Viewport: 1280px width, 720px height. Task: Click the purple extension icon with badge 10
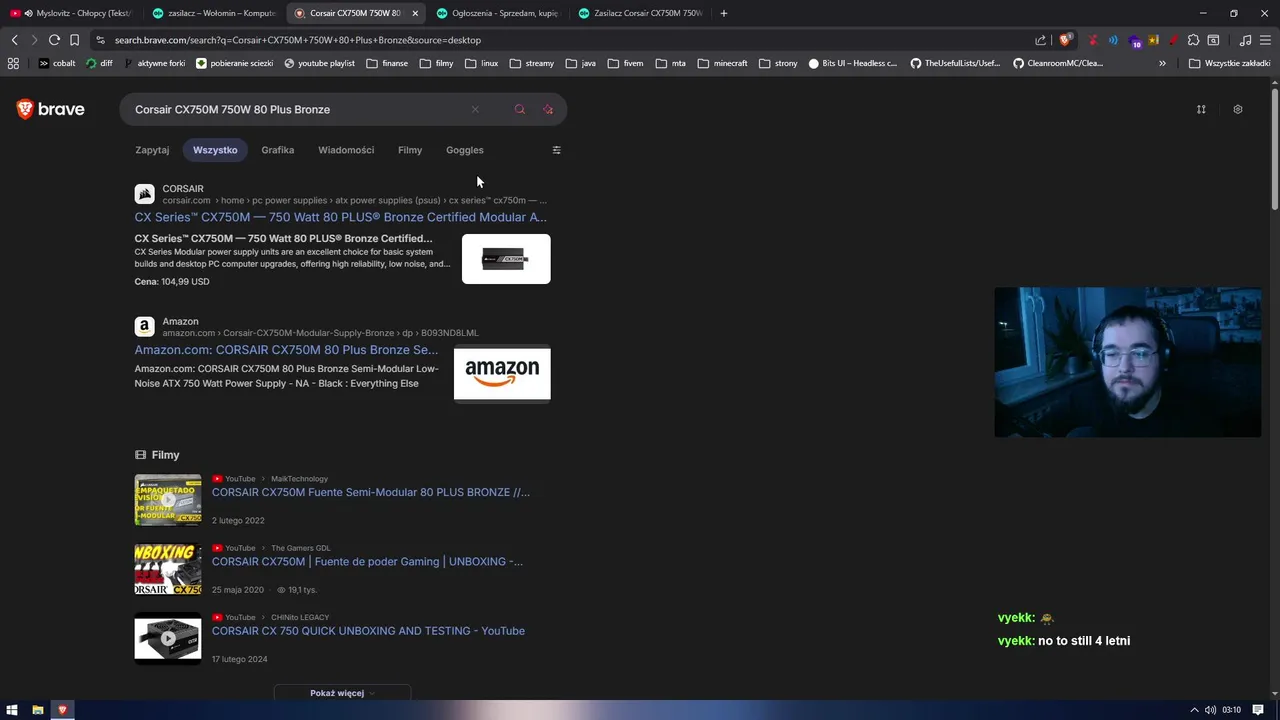1134,41
